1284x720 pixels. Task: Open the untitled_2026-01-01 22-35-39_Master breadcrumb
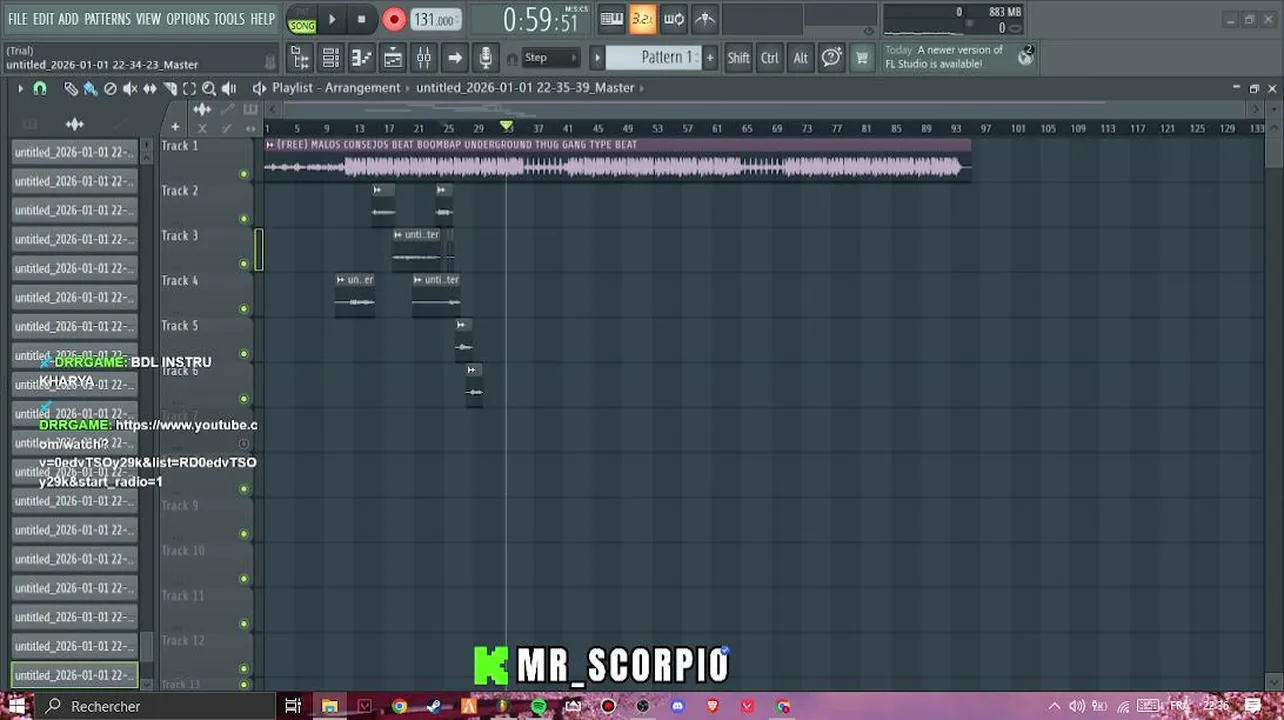[x=525, y=88]
